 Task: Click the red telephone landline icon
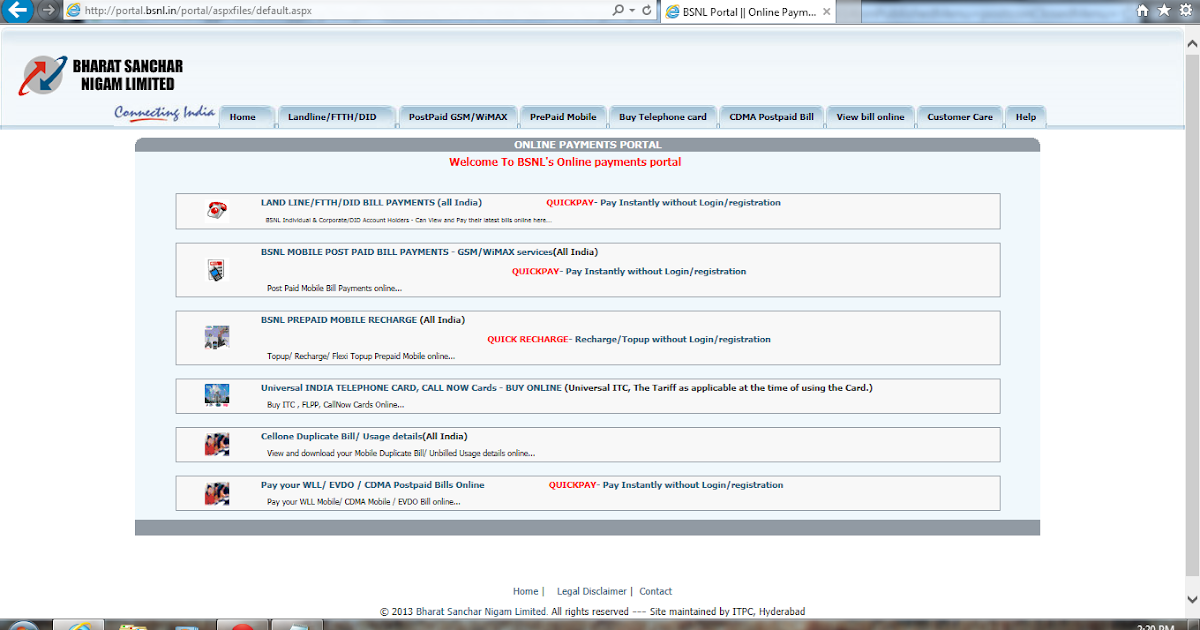(217, 210)
